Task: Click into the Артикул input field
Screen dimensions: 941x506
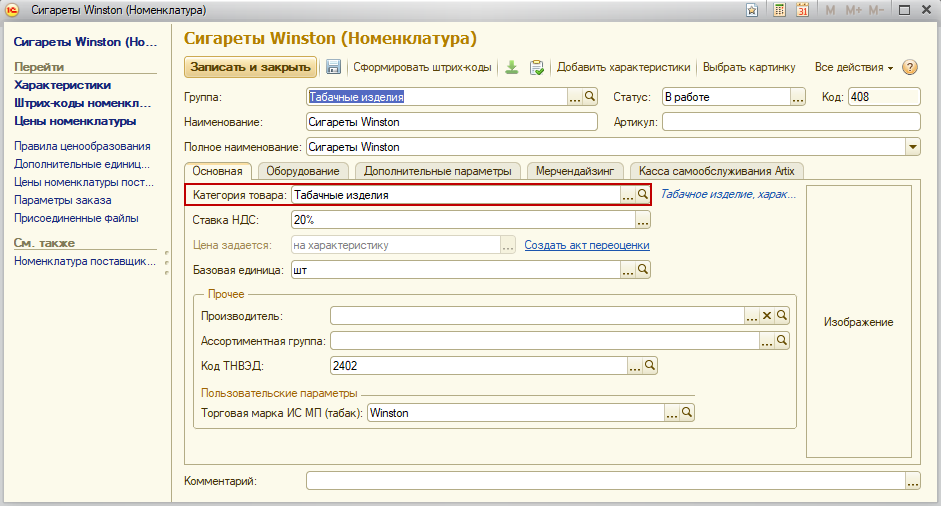Action: pos(791,122)
